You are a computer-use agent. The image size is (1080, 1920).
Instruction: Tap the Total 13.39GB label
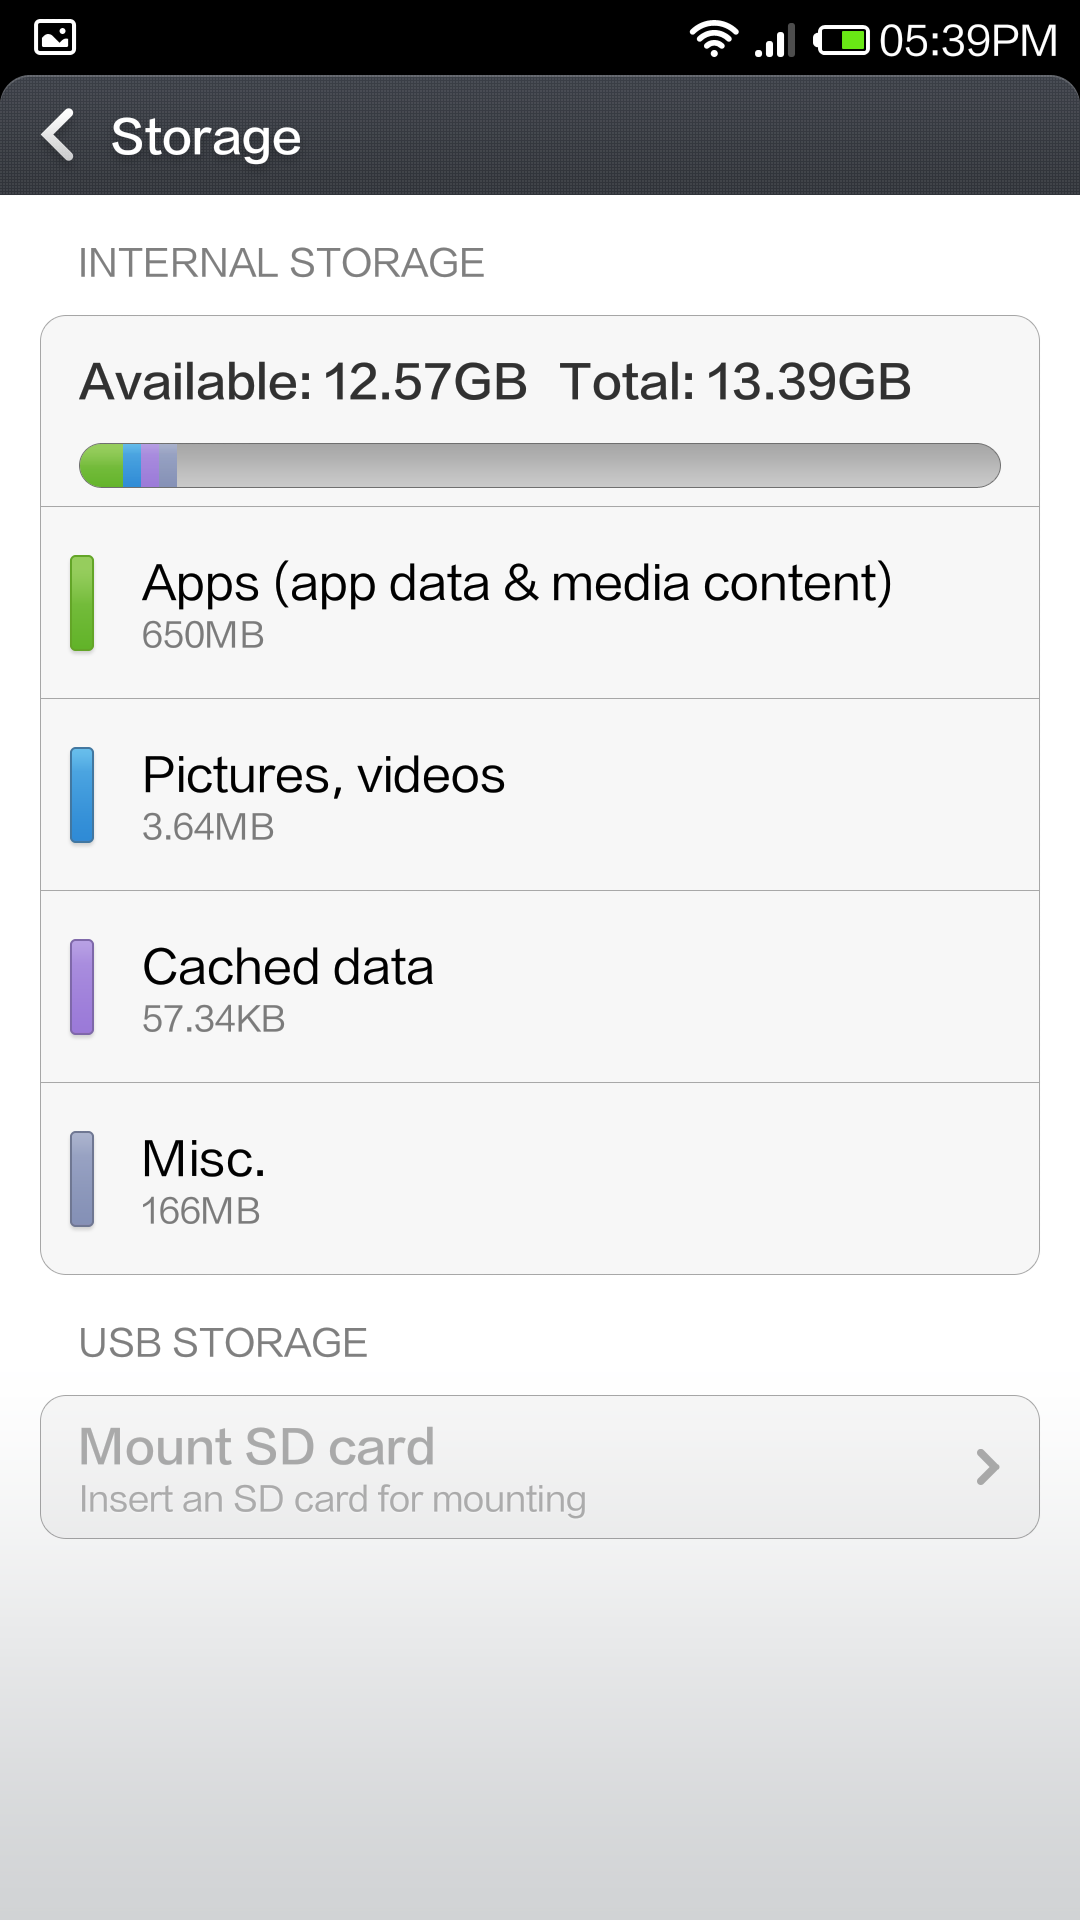[x=735, y=382]
